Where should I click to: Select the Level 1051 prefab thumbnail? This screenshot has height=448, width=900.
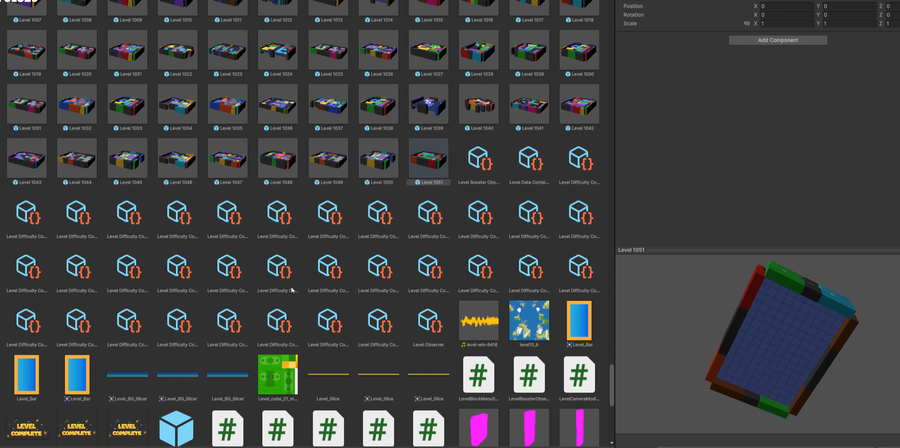coord(428,157)
